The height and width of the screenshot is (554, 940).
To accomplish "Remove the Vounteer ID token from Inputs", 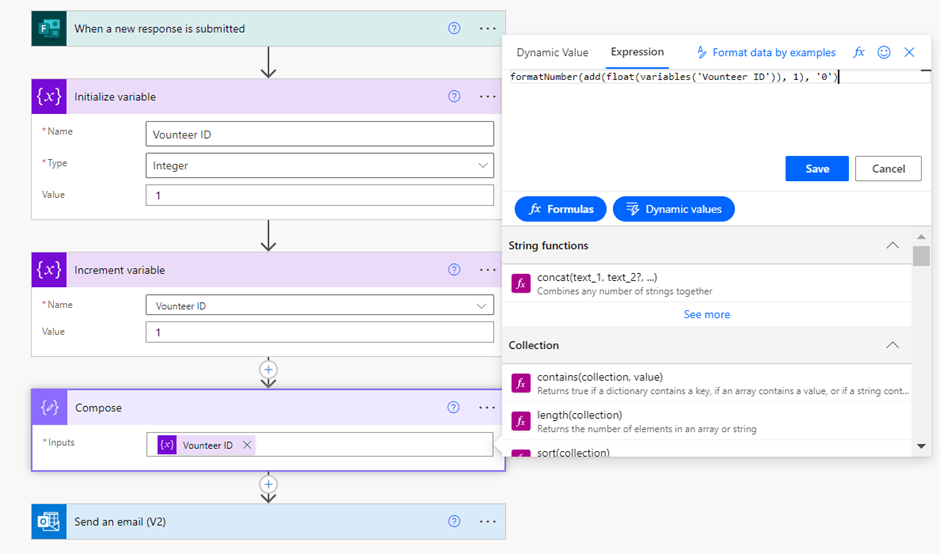I will click(x=247, y=445).
